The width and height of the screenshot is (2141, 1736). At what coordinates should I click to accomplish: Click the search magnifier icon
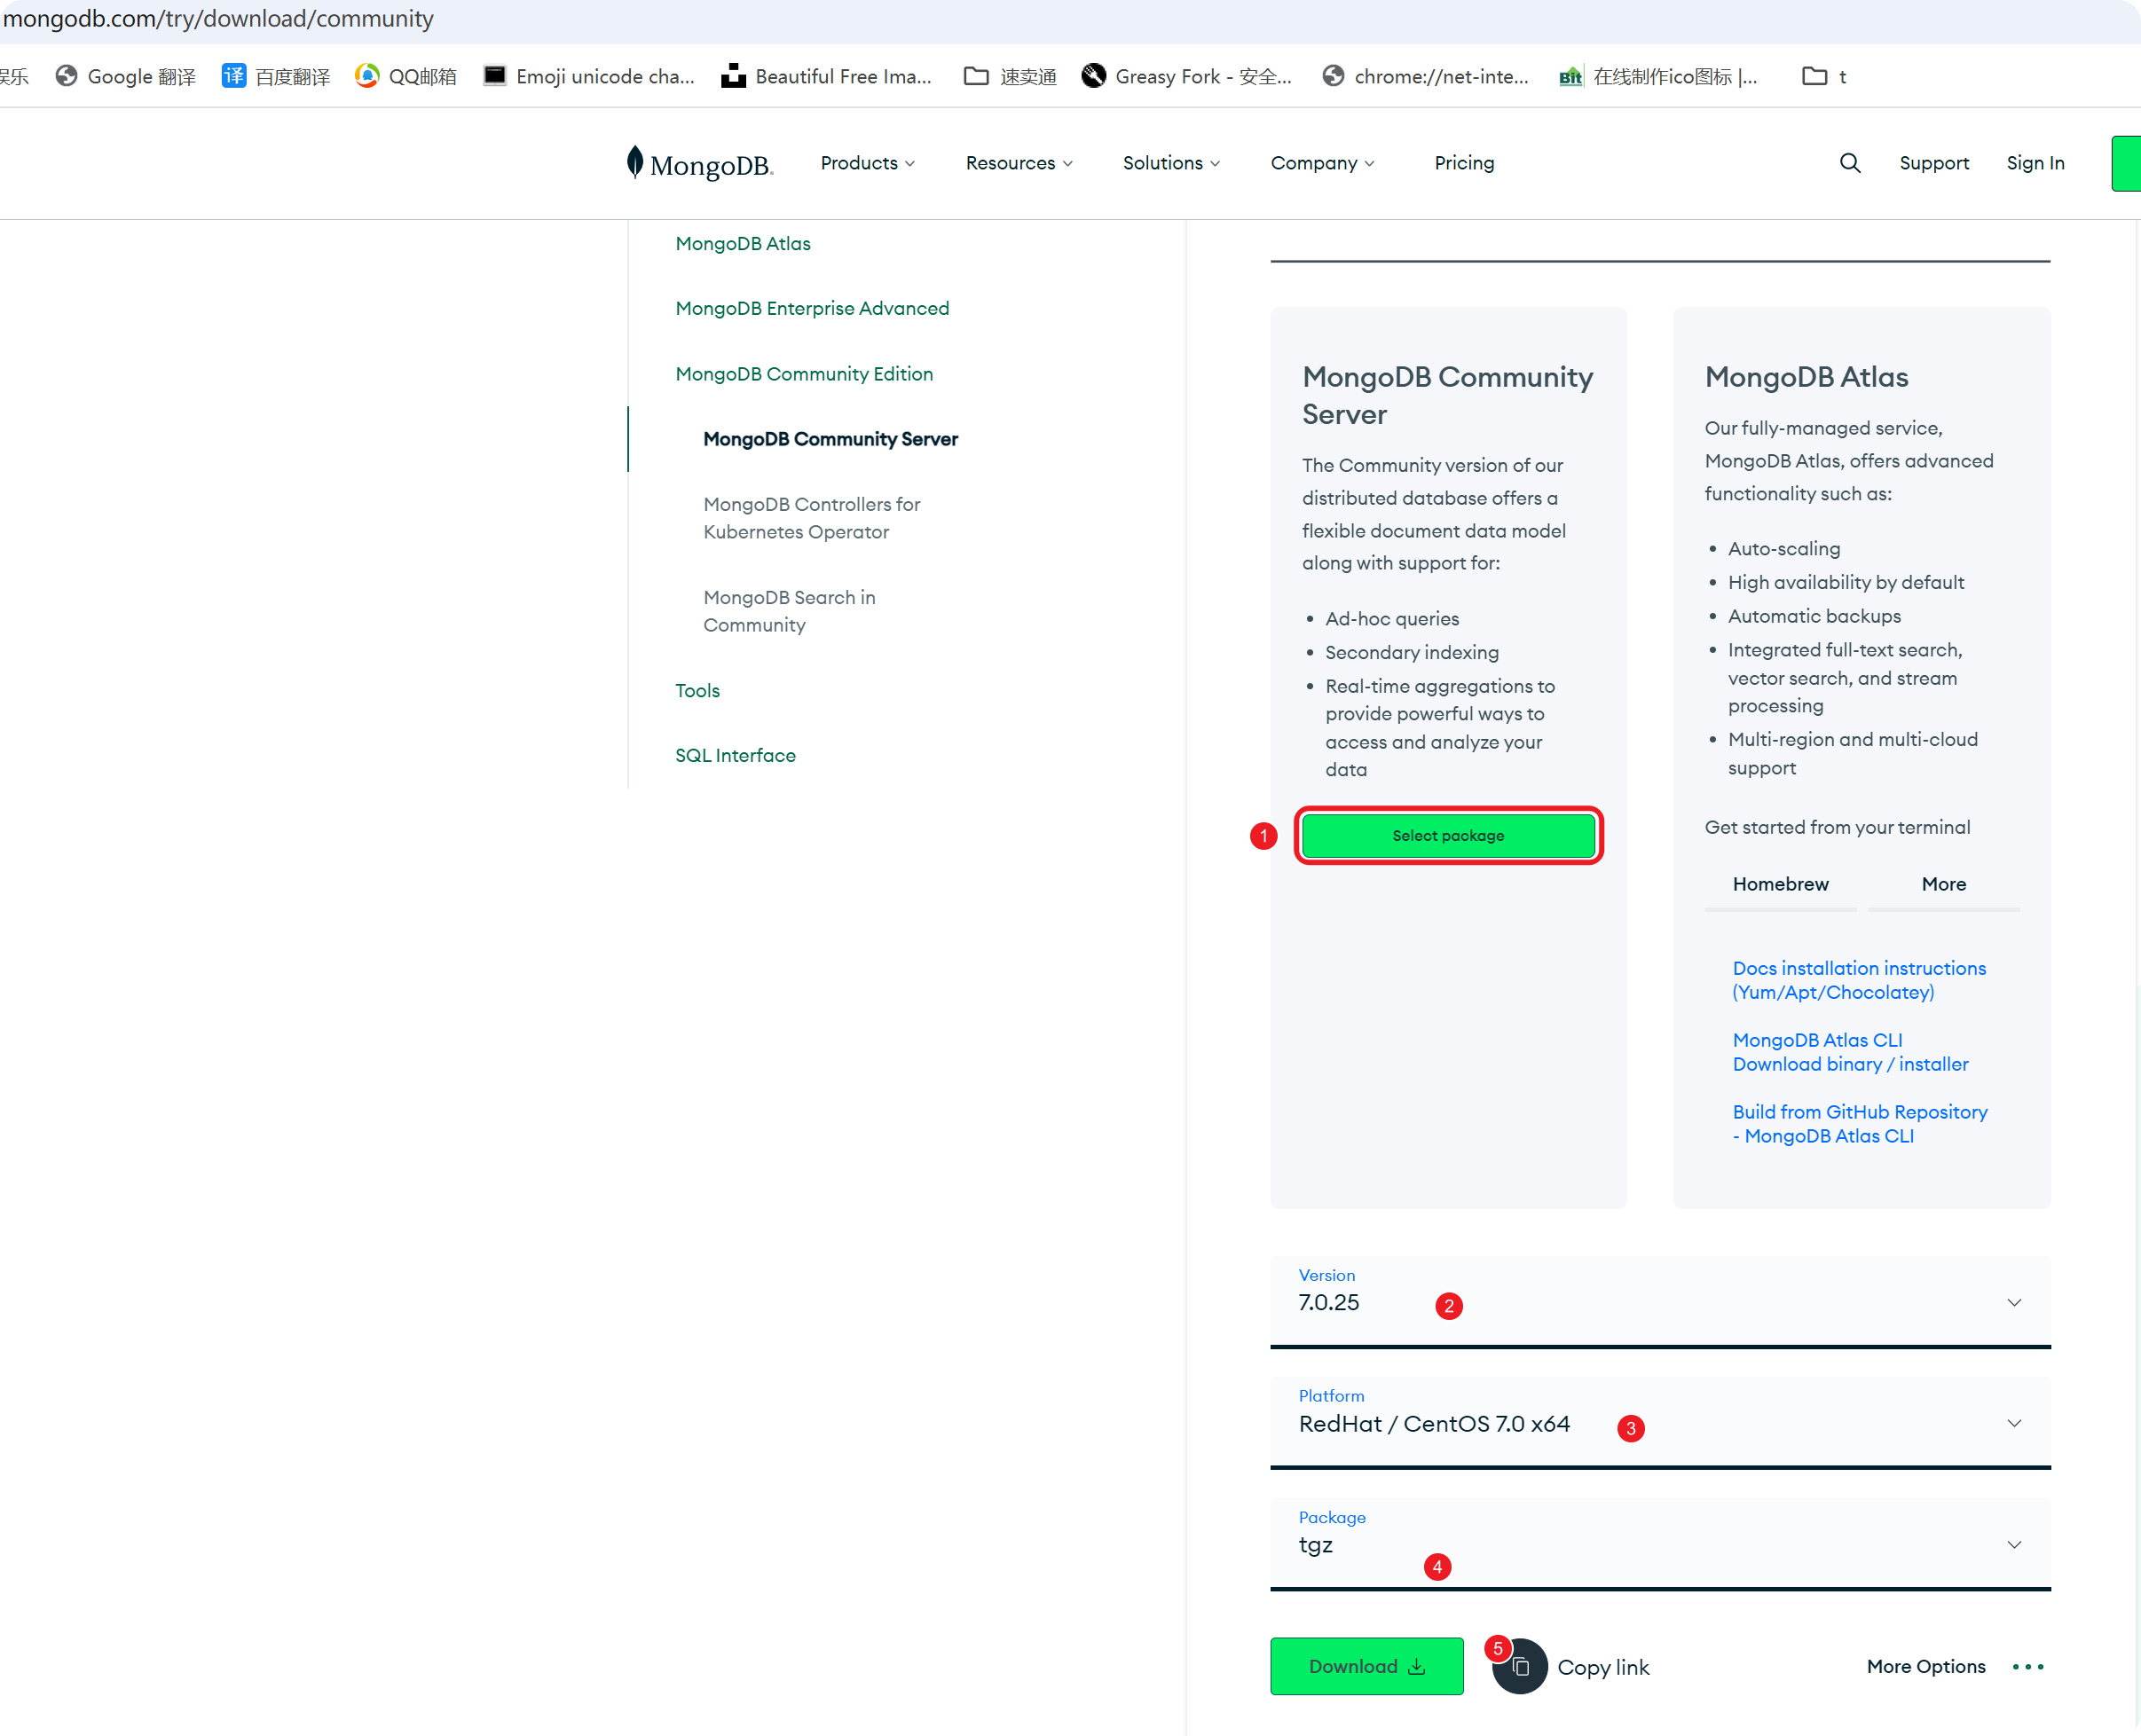click(1849, 163)
